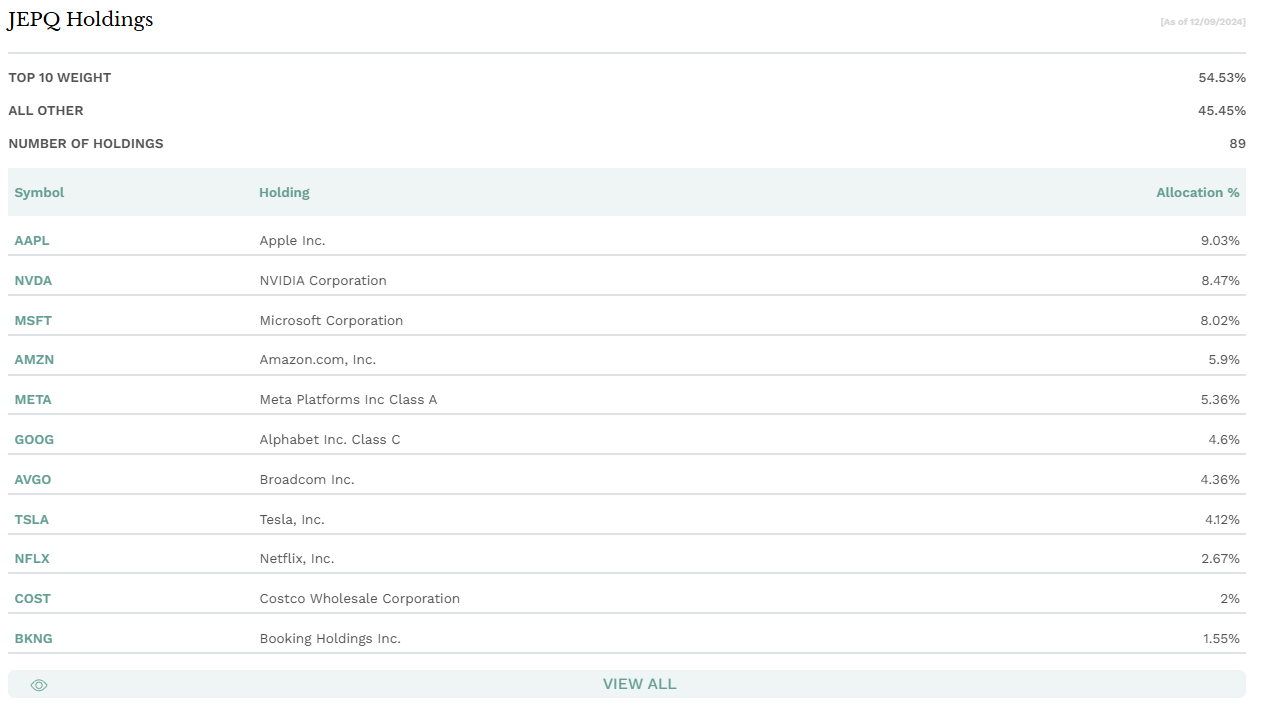This screenshot has width=1264, height=705.
Task: Open the MSFT symbol link
Action: click(33, 321)
